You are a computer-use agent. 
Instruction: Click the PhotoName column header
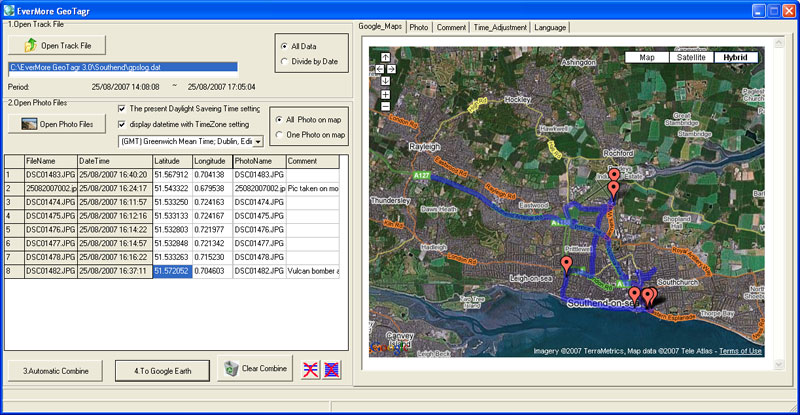click(x=259, y=161)
